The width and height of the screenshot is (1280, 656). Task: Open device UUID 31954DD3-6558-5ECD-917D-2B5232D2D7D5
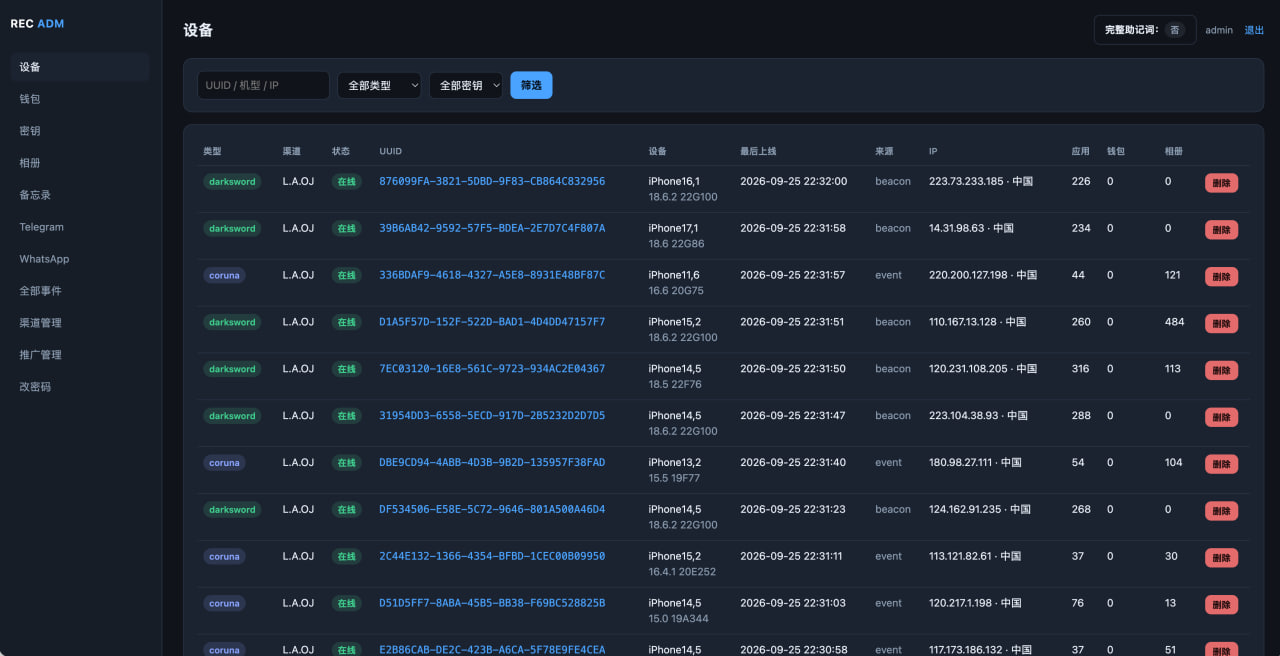492,416
